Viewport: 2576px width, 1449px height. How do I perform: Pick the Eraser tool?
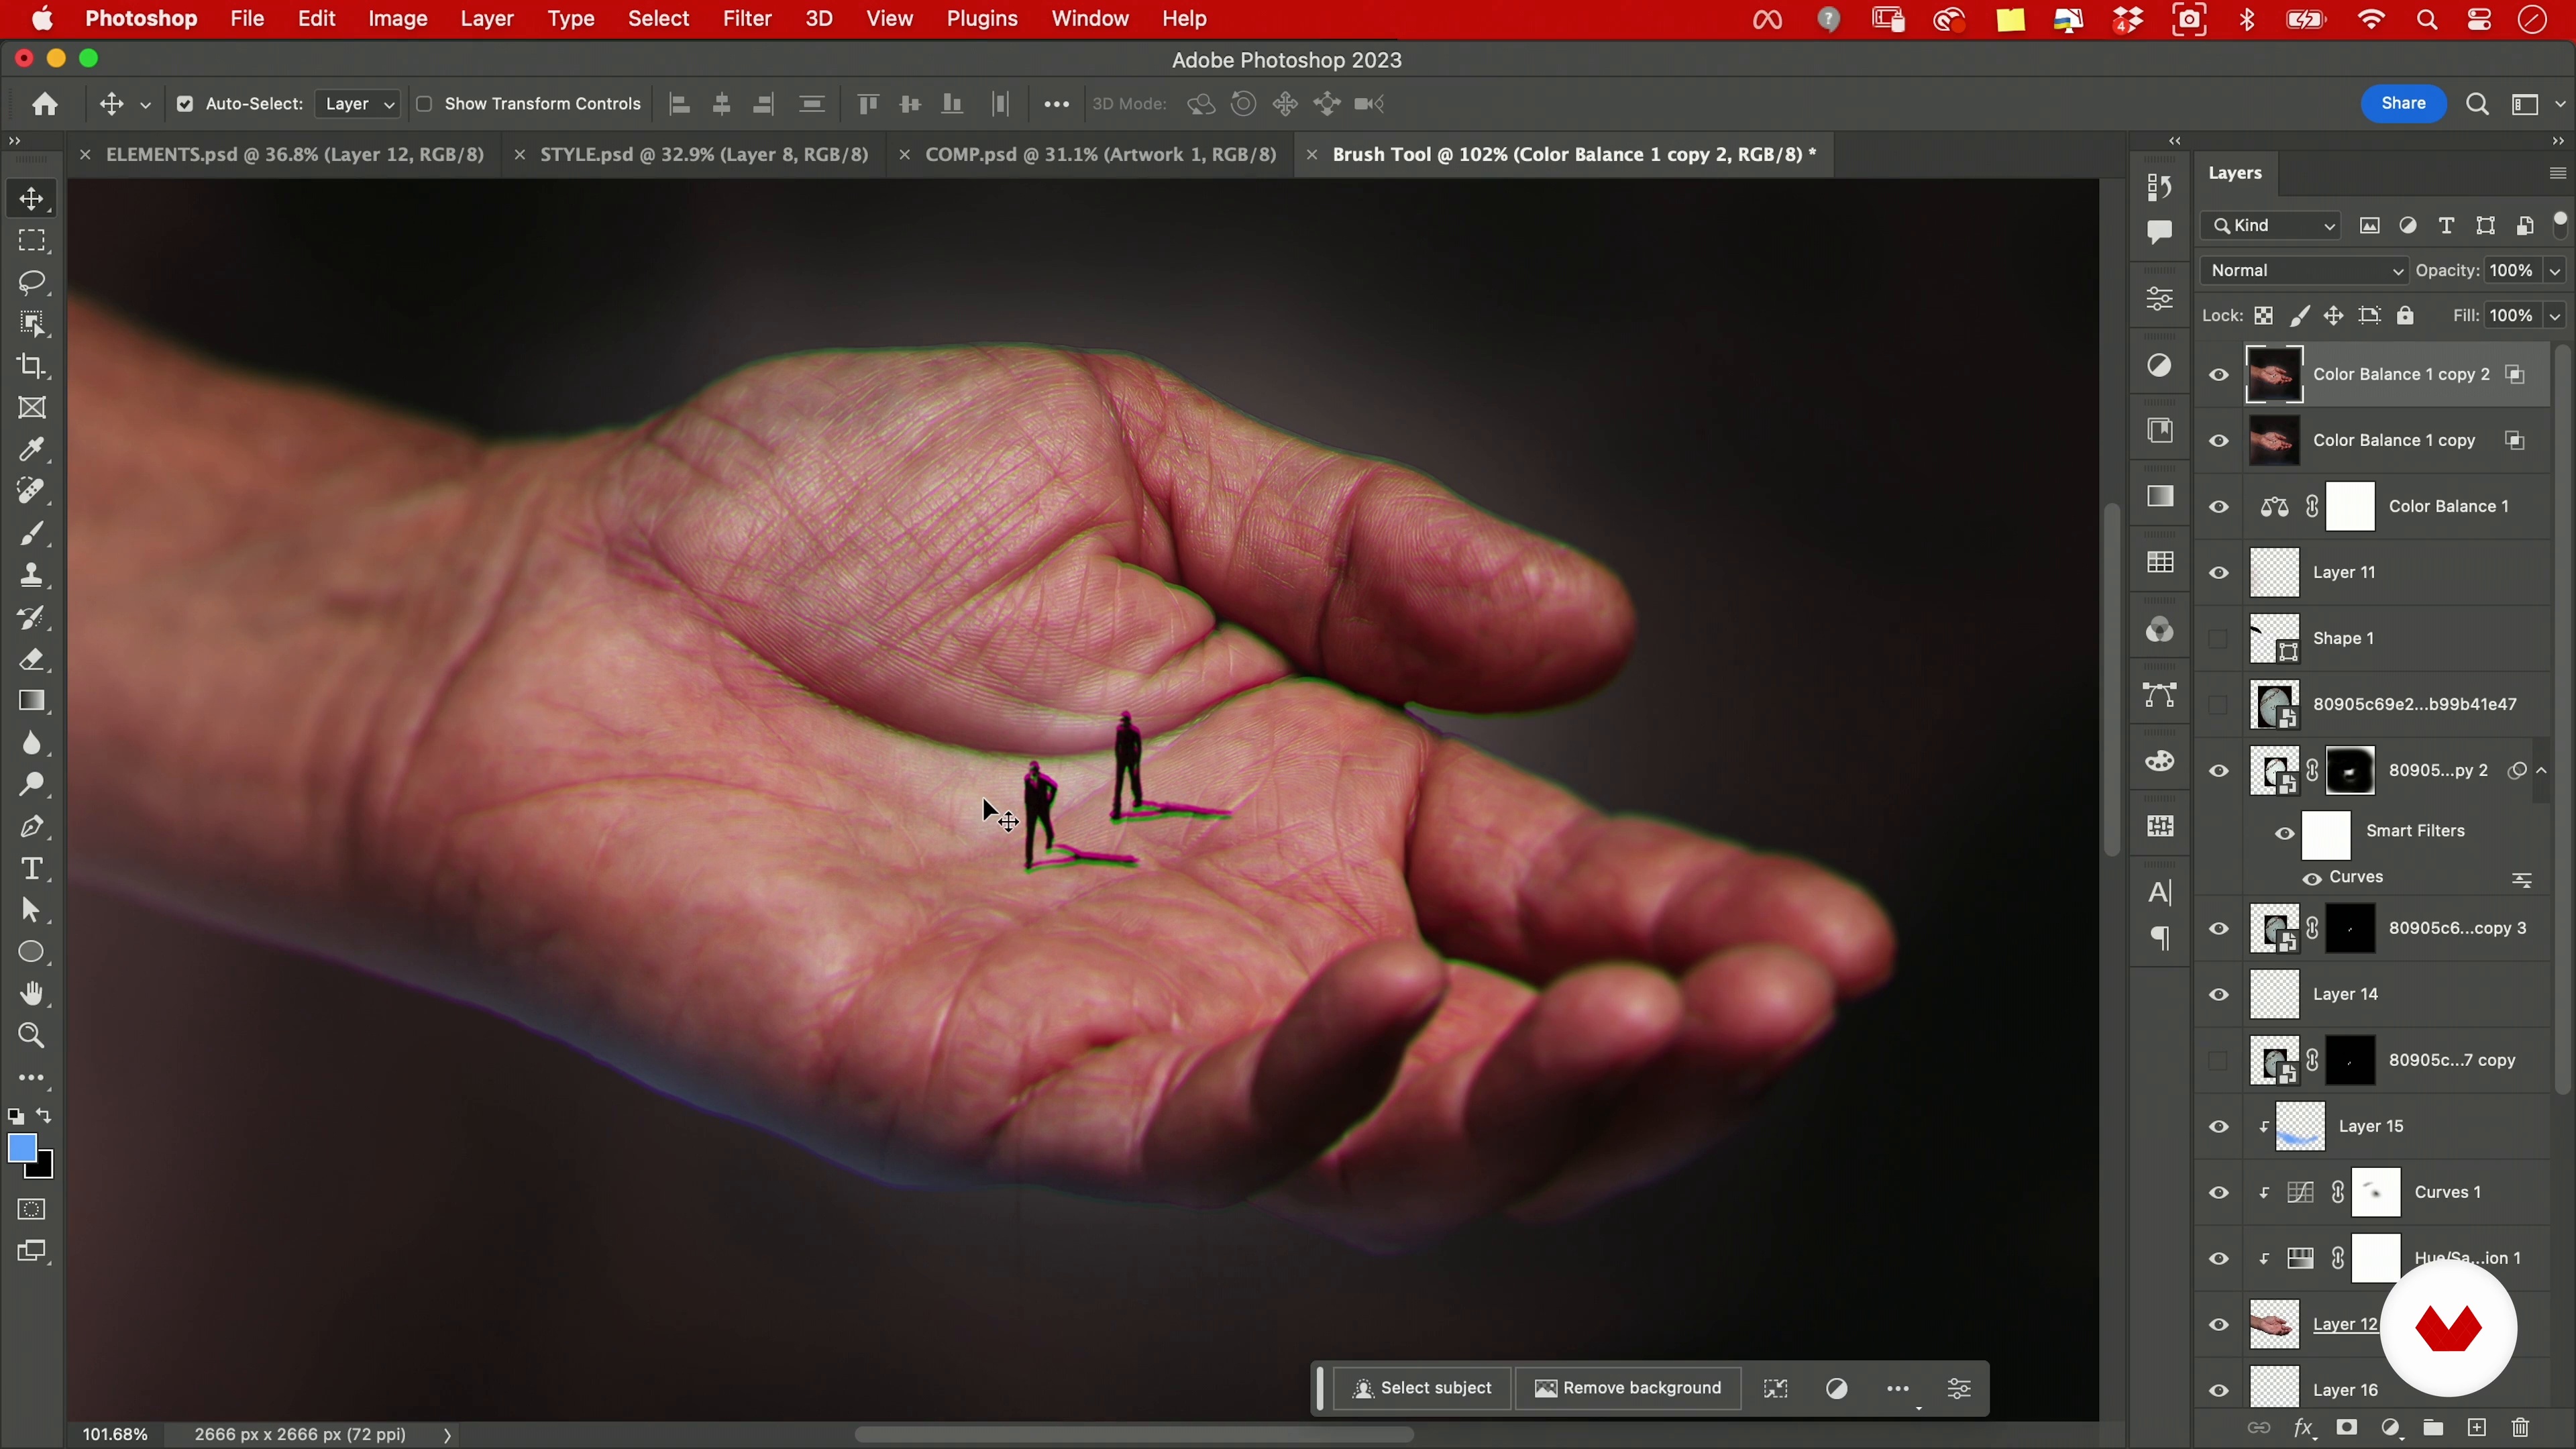[x=32, y=660]
